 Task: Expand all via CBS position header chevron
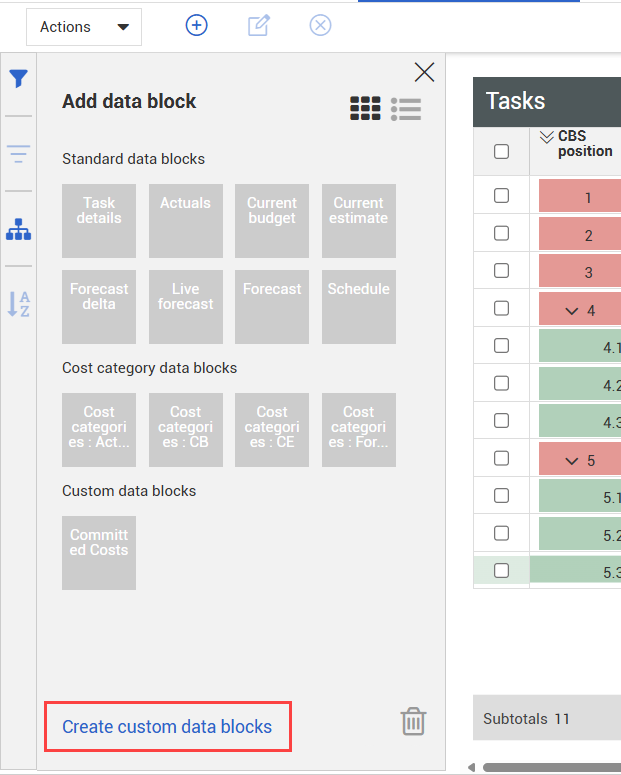coord(546,136)
